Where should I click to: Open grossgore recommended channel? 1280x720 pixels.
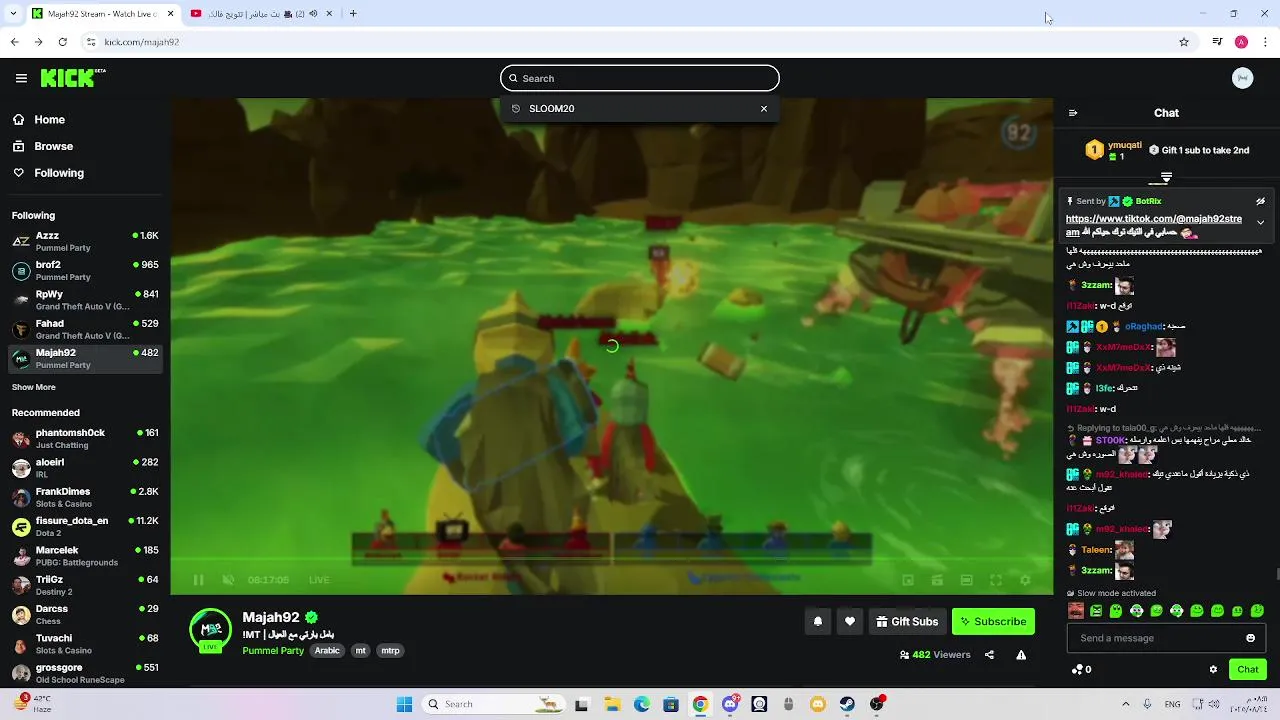(x=85, y=672)
